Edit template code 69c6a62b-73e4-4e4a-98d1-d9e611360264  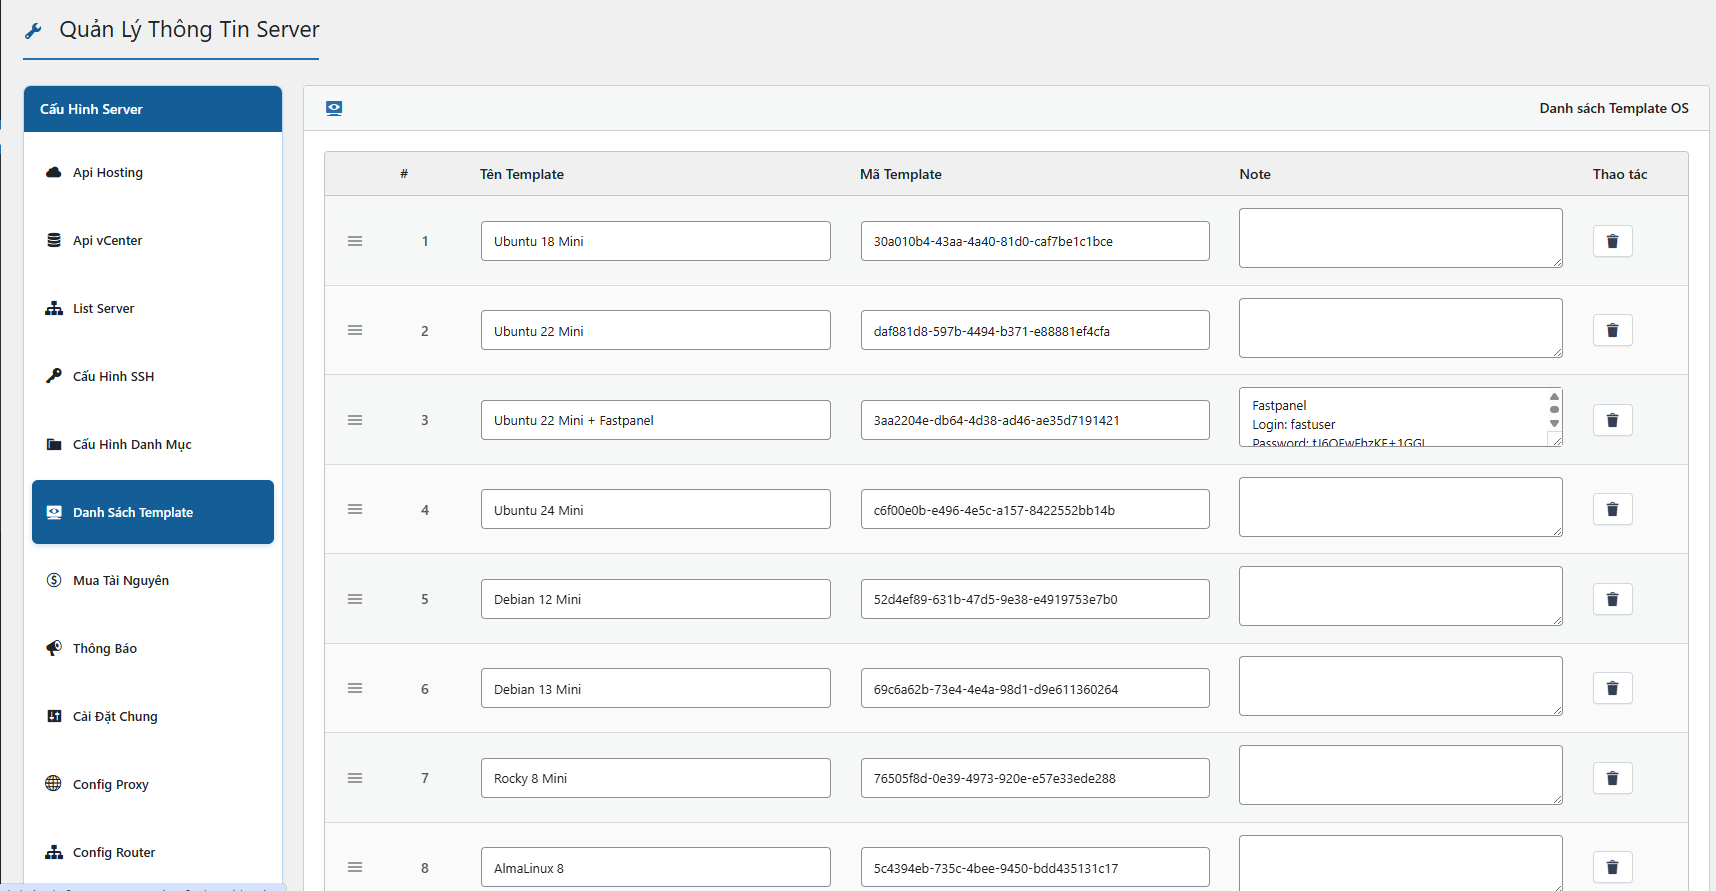(1035, 688)
